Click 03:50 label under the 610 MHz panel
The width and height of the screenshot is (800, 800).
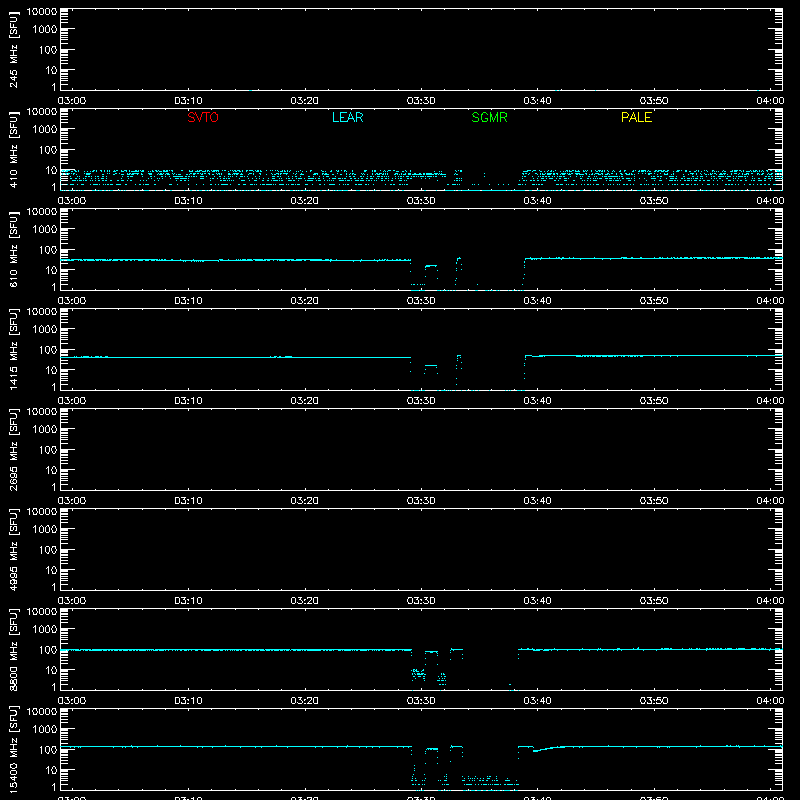(x=654, y=301)
